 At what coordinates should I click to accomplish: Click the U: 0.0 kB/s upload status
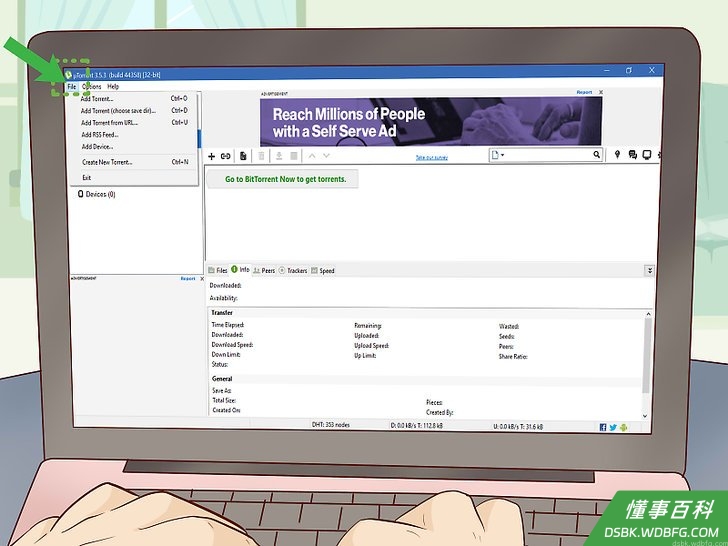[x=518, y=426]
